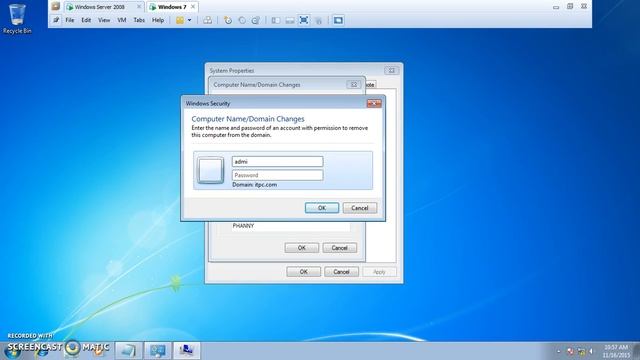The width and height of the screenshot is (640, 360).
Task: Click the System Properties taskbar icon
Action: click(x=187, y=351)
